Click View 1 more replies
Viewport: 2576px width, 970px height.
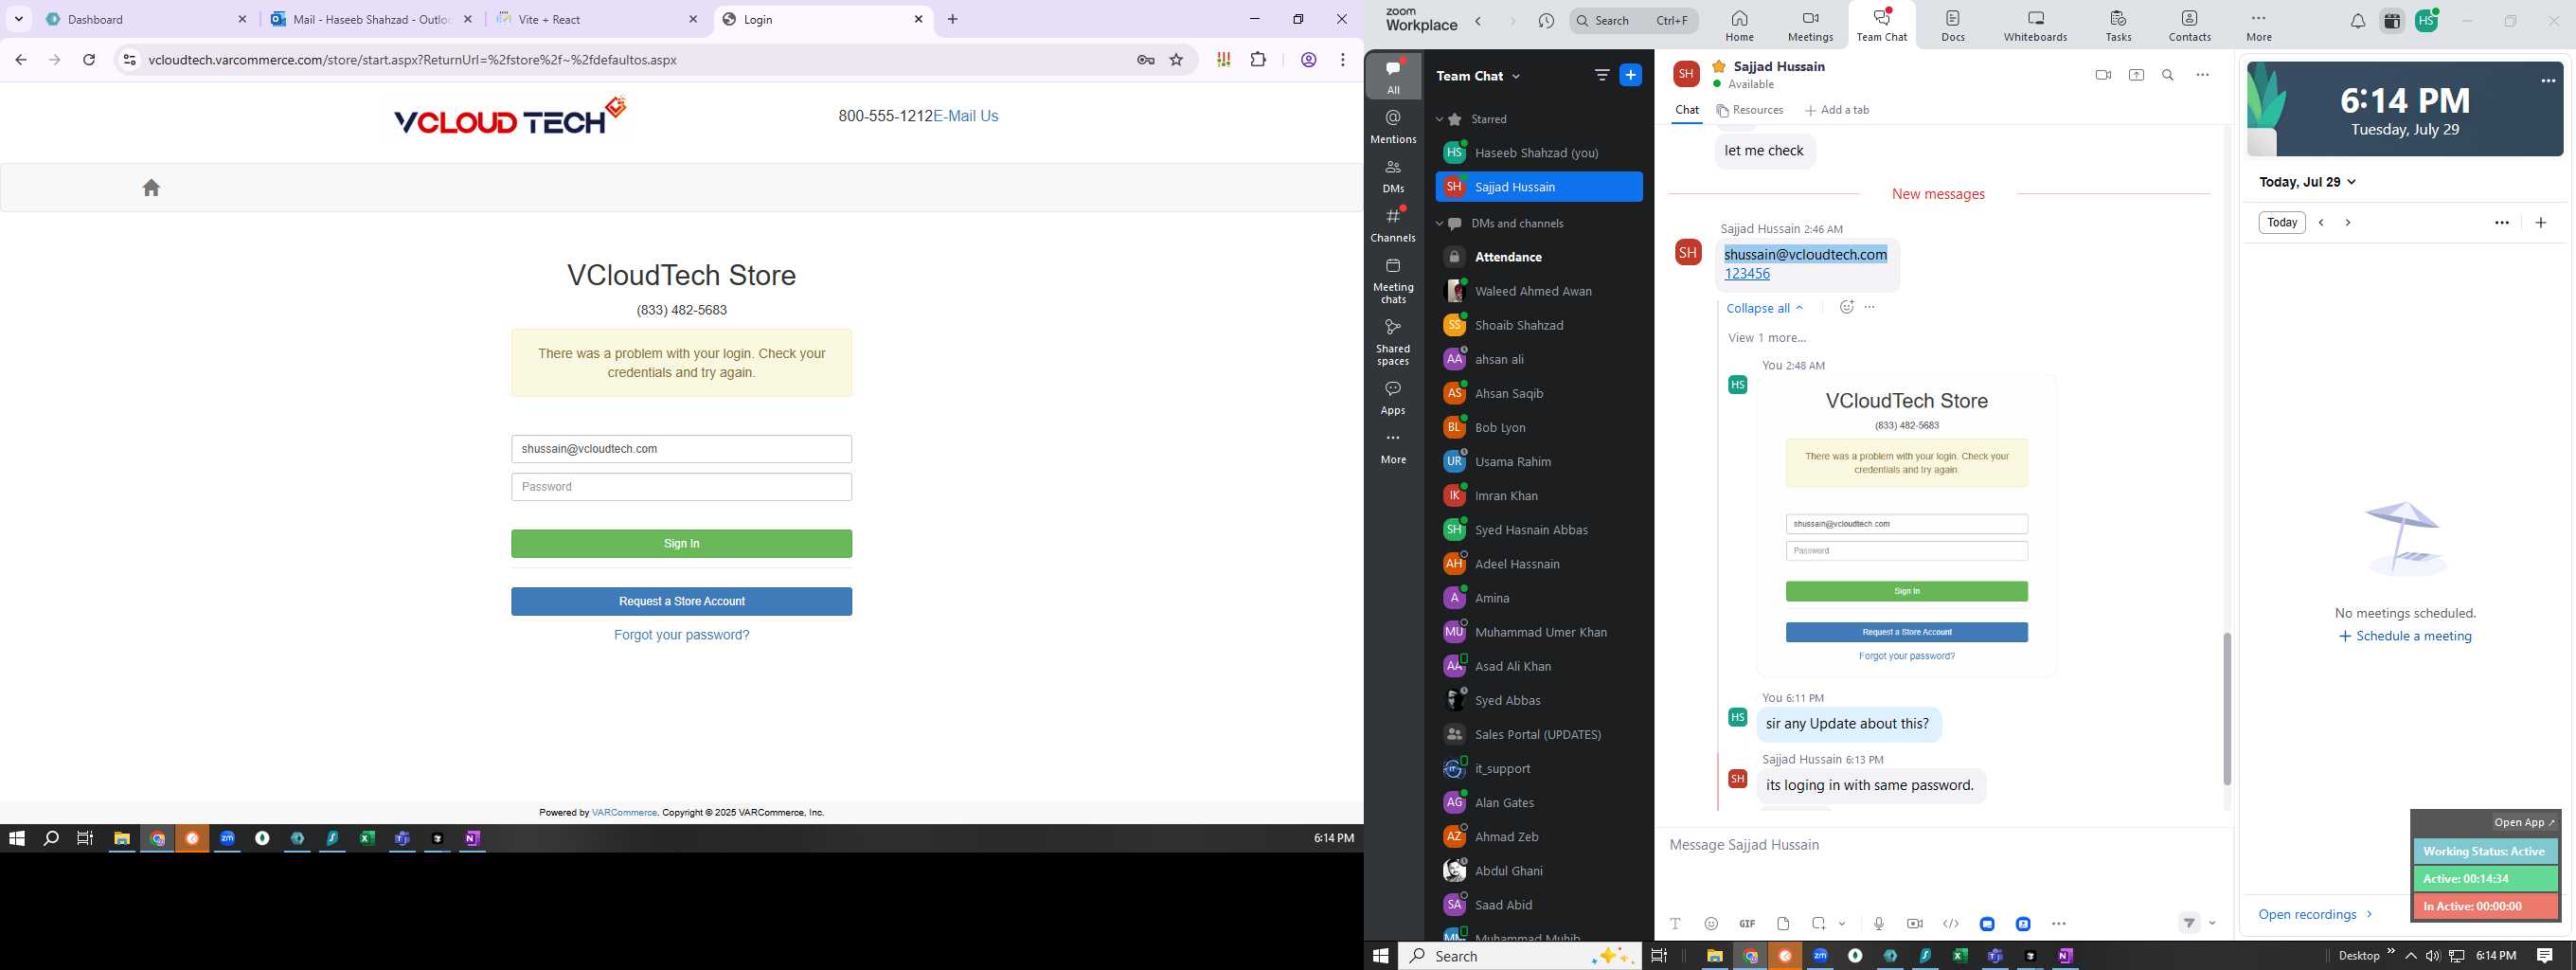(x=1767, y=338)
